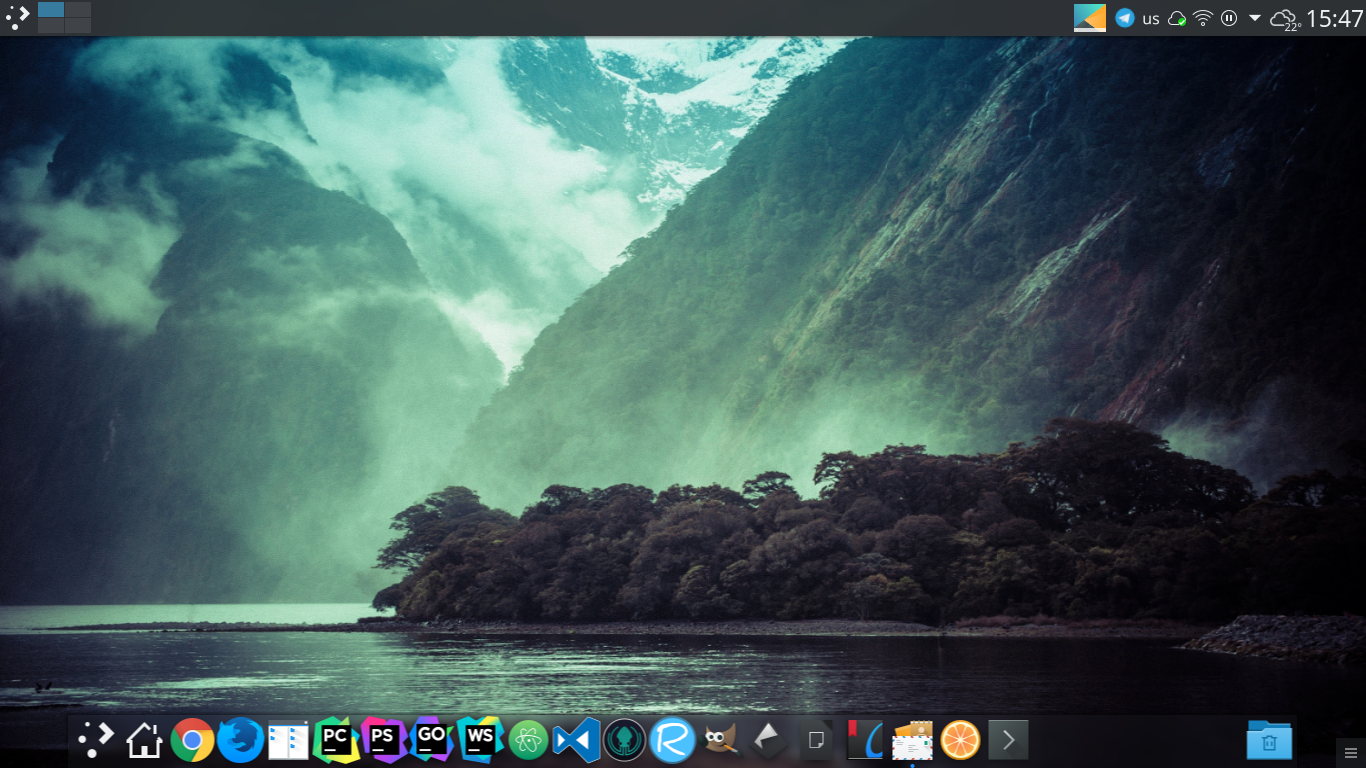Launch GIMP from the dock

click(720, 741)
